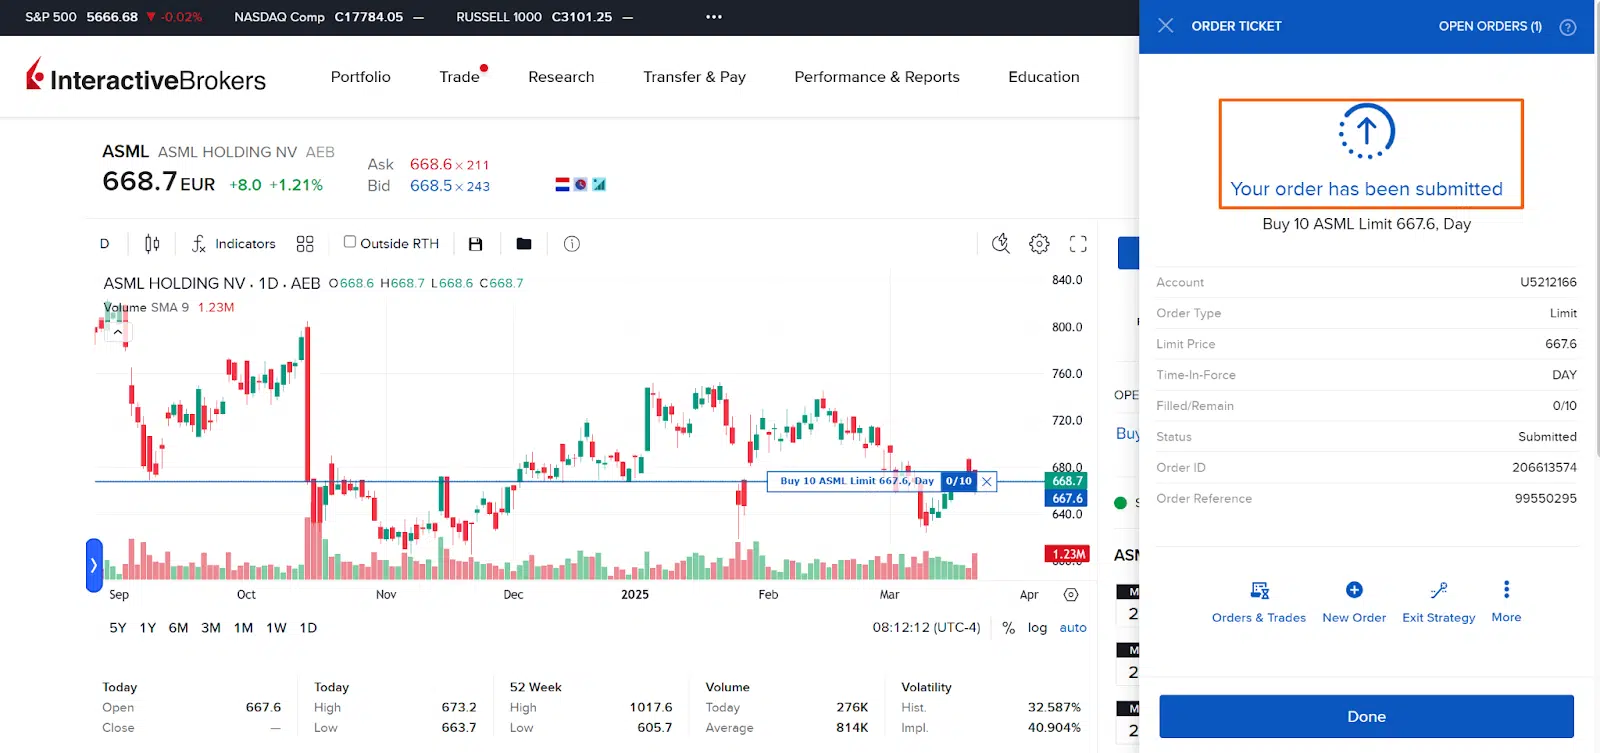This screenshot has height=753, width=1600.
Task: Click the S&P 500 index ticker
Action: 113,17
